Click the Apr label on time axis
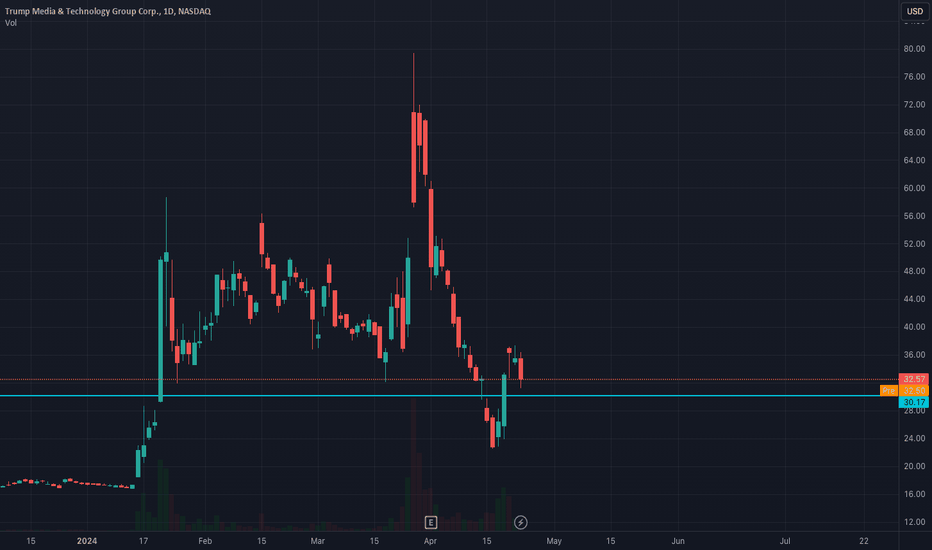The image size is (932, 550). click(430, 541)
